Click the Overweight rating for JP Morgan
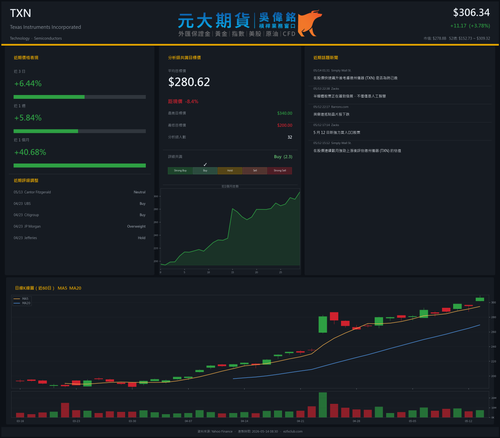This screenshot has width=500, height=438. (x=136, y=226)
